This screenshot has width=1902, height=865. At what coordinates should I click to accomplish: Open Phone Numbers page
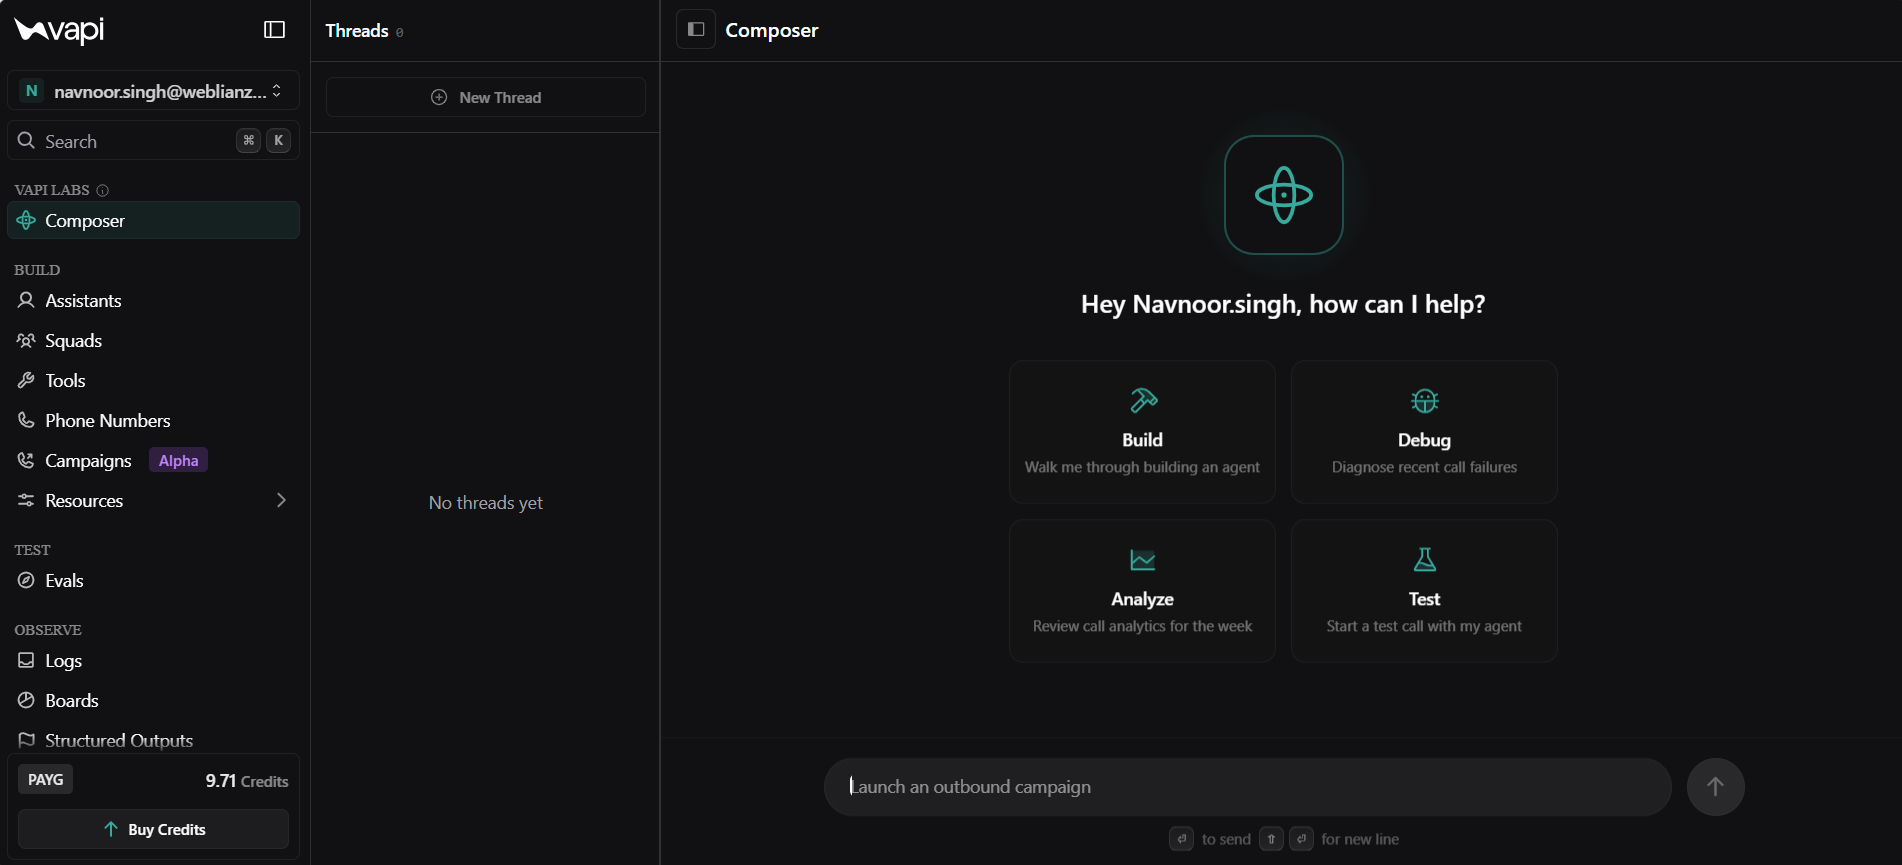pos(154,420)
